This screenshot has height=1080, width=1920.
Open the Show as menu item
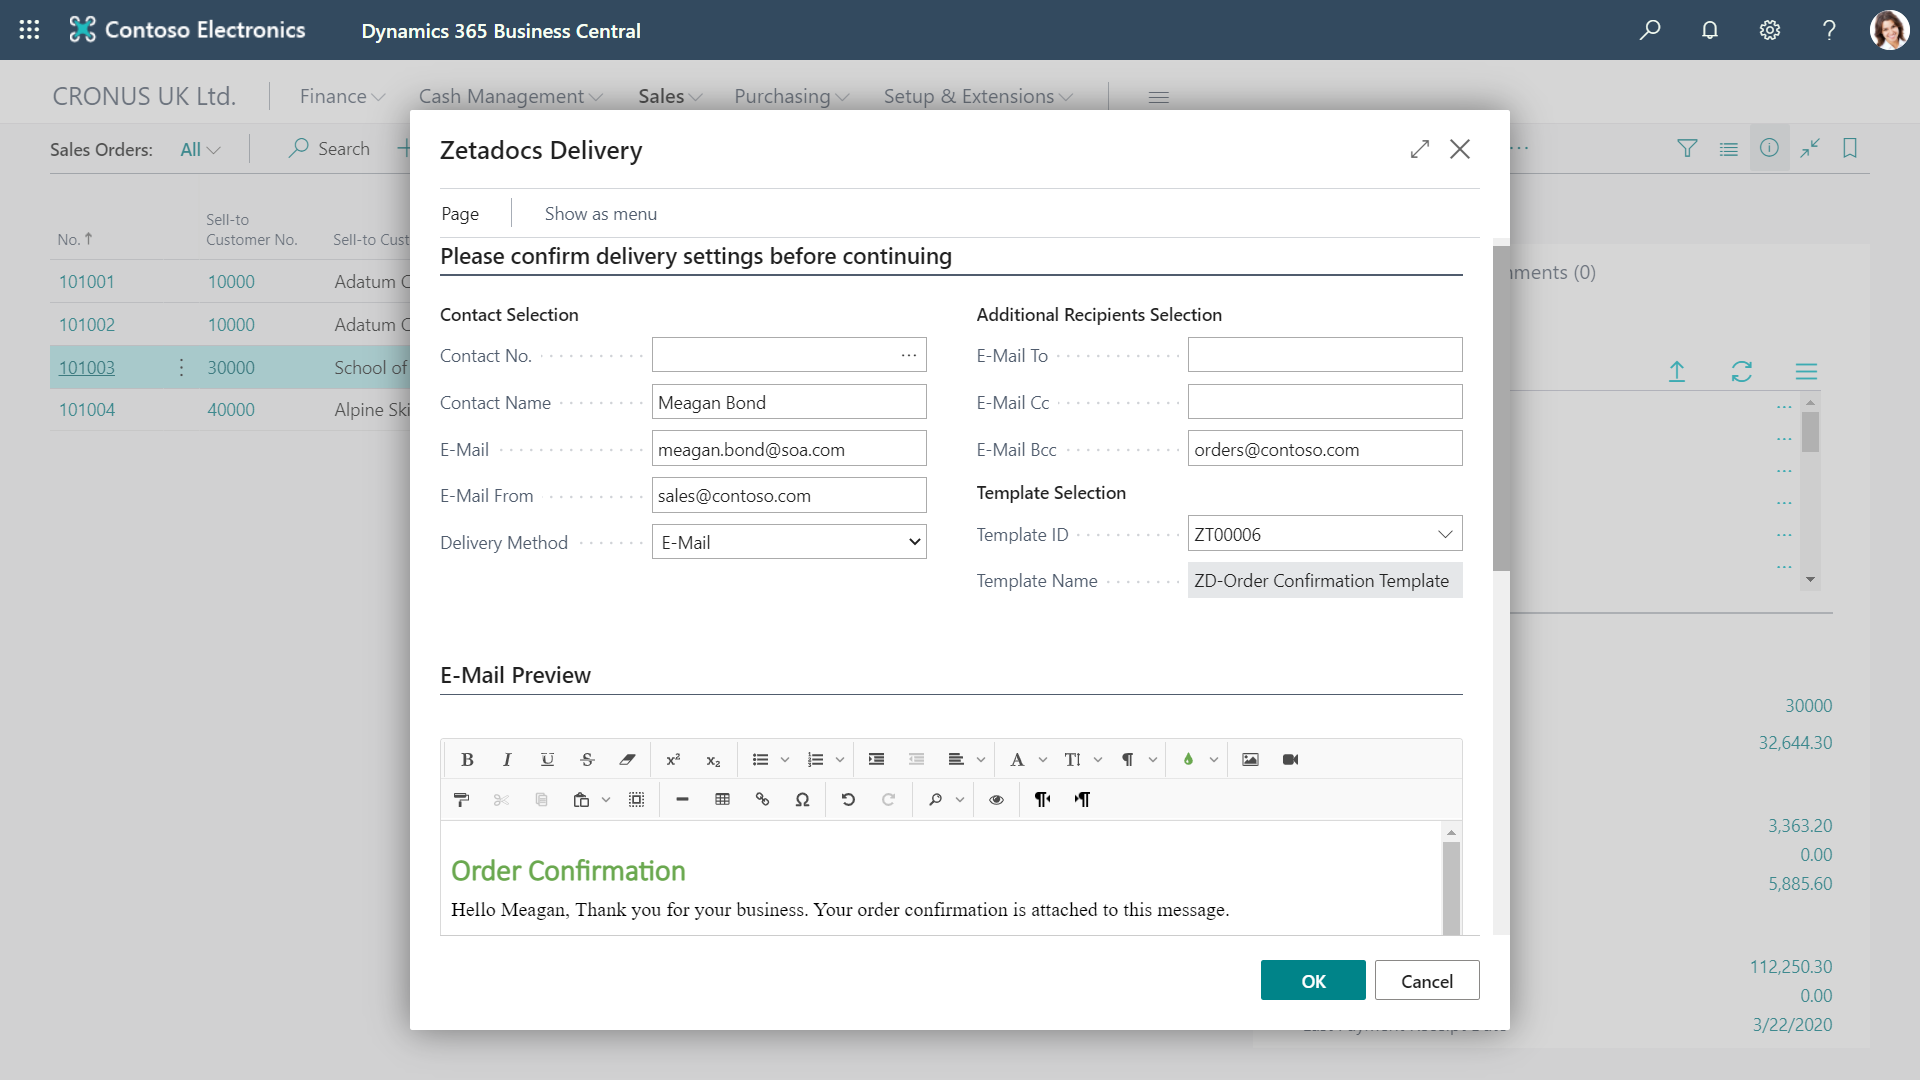tap(600, 214)
